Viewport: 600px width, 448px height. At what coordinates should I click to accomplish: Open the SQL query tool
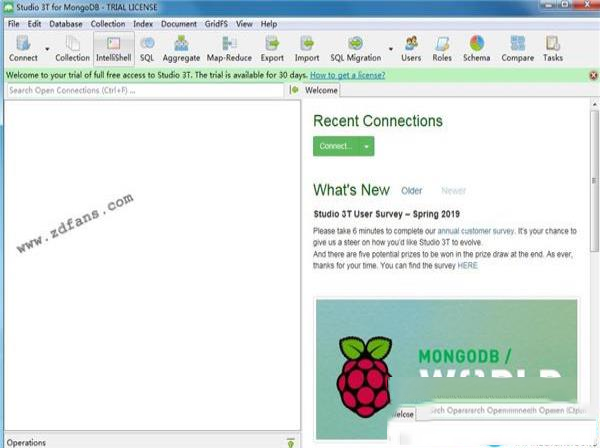click(x=147, y=49)
